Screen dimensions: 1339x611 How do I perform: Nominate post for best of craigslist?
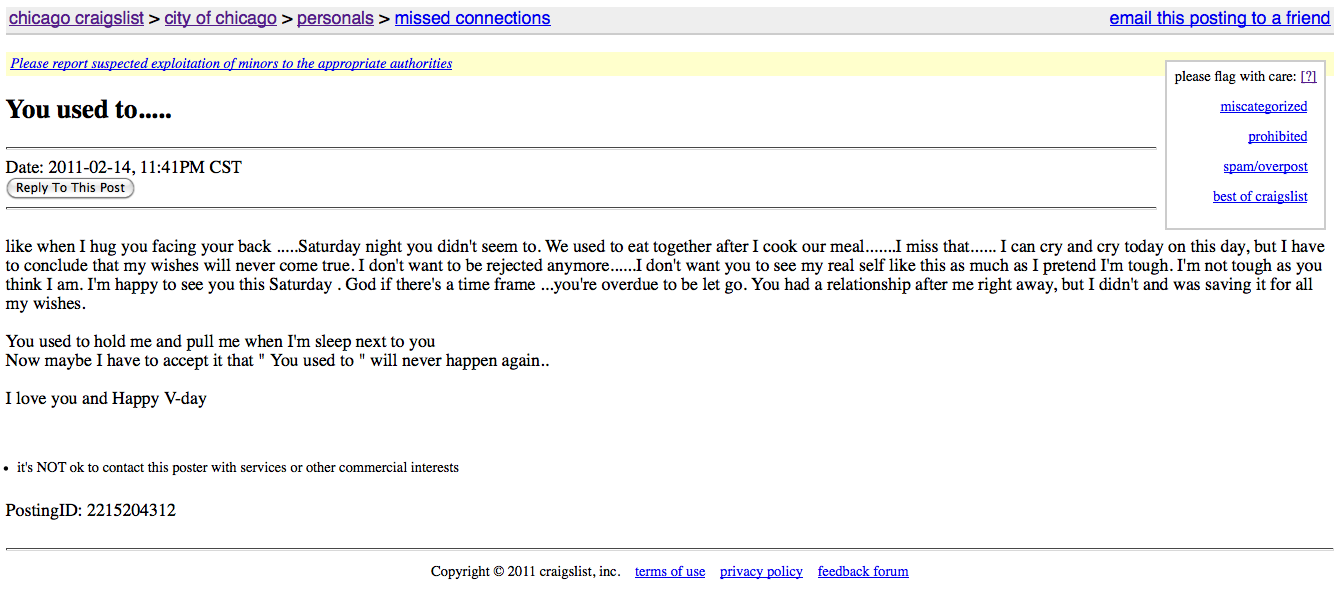(x=1260, y=196)
